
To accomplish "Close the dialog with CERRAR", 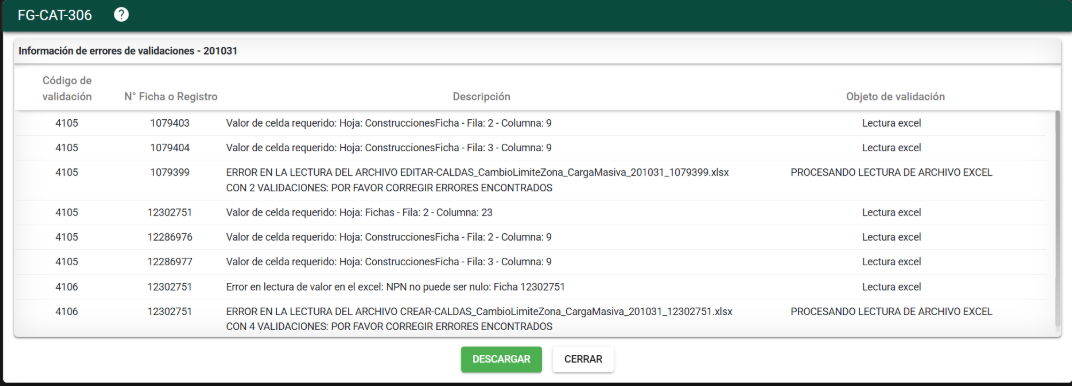I will coord(583,359).
